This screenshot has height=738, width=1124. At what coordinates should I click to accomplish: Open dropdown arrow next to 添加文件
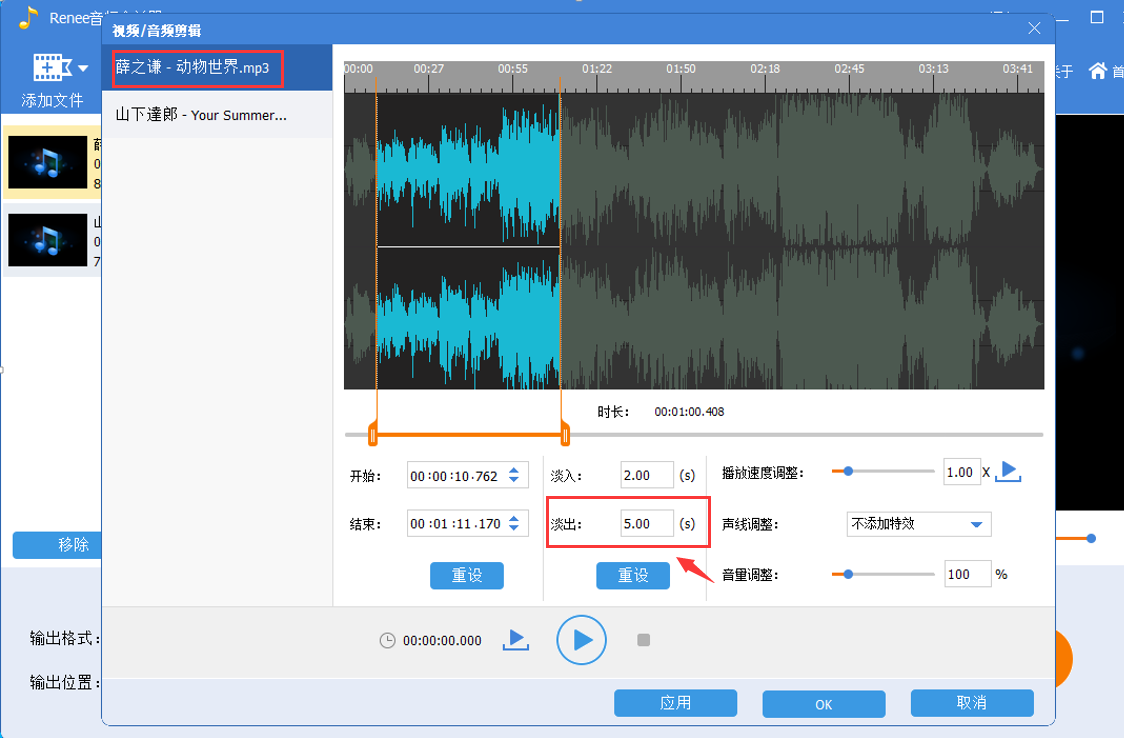coord(82,69)
